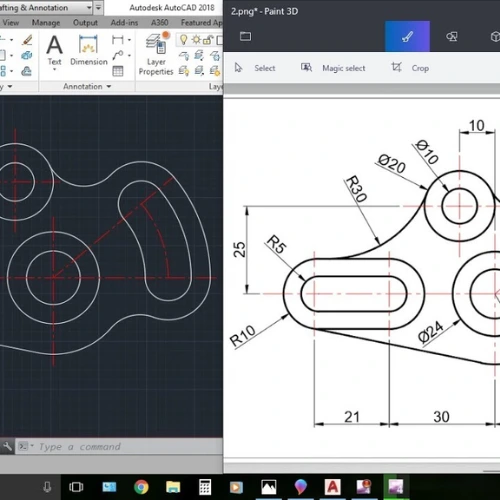This screenshot has height=500, width=500.
Task: Toggle the layer On/Off lightbulb icon
Action: [x=183, y=40]
